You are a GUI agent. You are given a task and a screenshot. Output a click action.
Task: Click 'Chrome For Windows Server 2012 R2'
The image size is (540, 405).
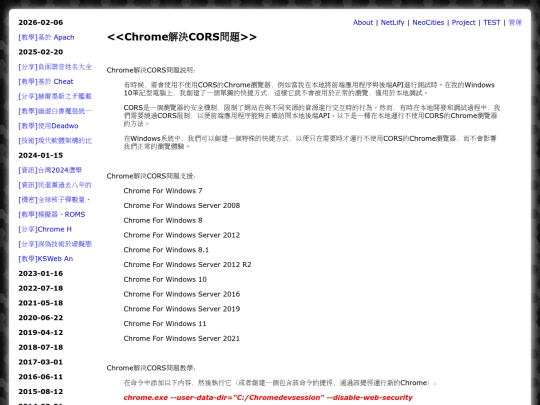pos(187,264)
